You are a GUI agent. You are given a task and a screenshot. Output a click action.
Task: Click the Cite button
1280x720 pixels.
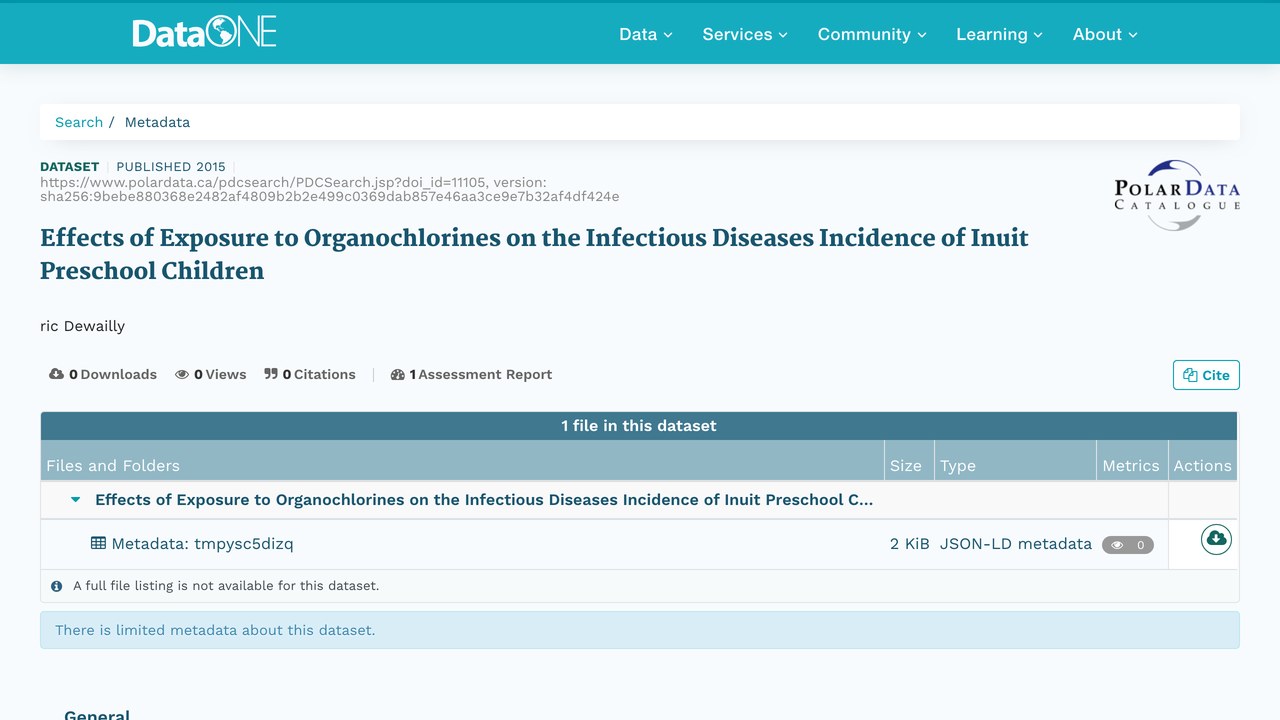click(x=1206, y=375)
